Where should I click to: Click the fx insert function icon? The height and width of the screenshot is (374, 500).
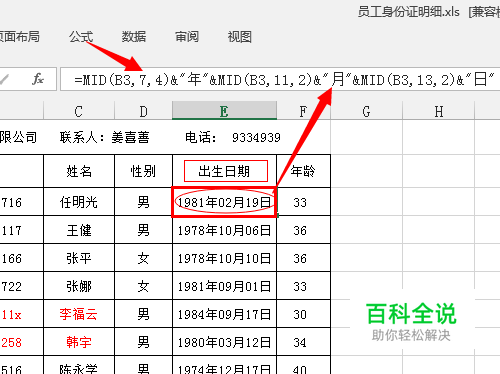(x=38, y=79)
